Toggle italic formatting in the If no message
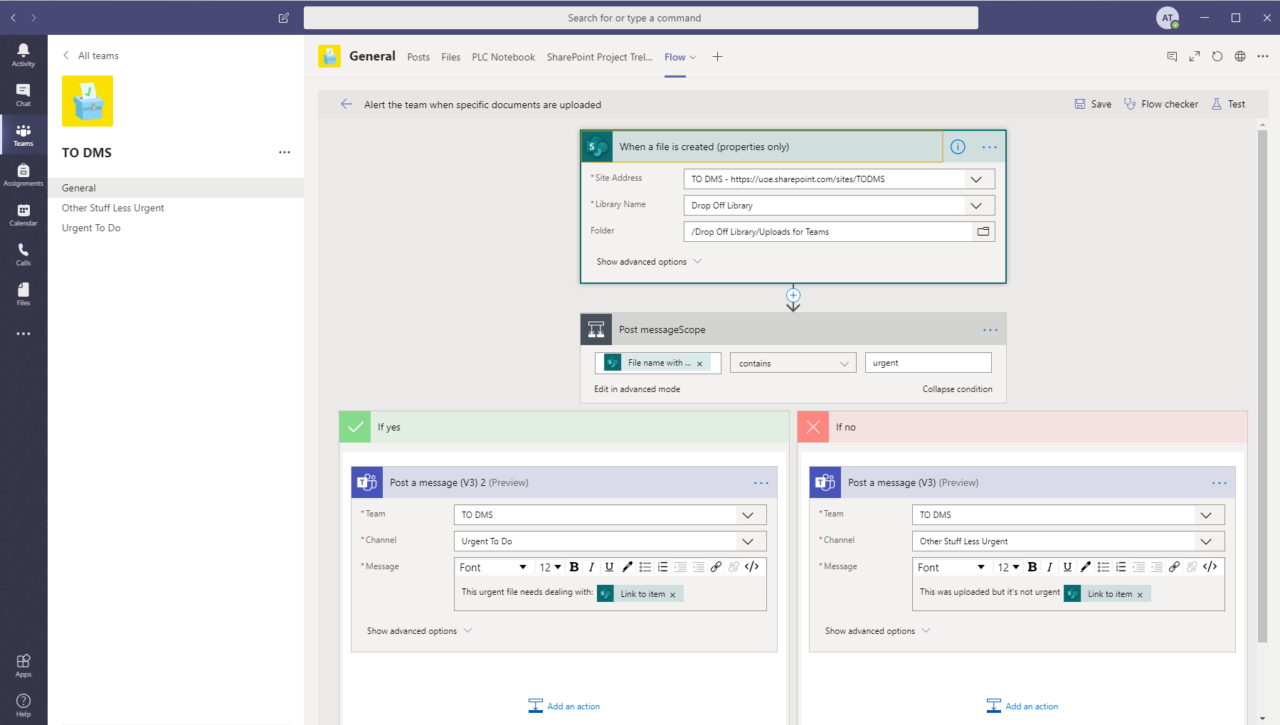 point(1049,566)
